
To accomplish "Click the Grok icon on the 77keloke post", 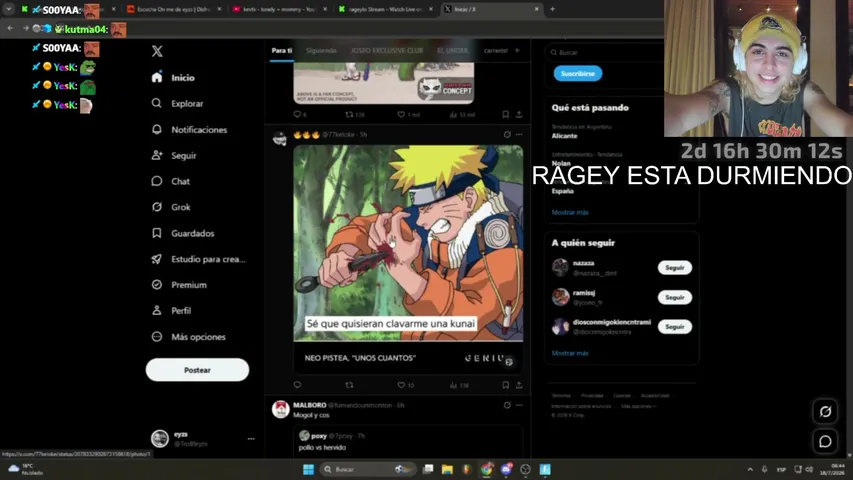I will pos(507,134).
